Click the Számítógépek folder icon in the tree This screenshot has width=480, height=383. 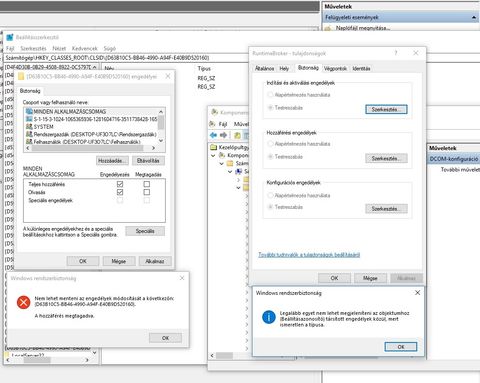pyautogui.click(x=230, y=163)
